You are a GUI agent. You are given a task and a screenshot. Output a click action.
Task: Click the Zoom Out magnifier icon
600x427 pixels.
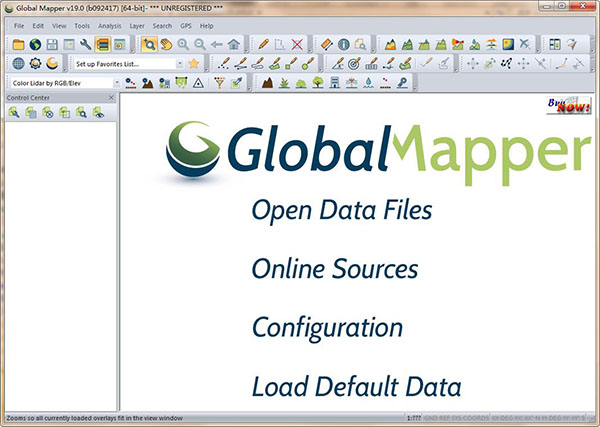(200, 45)
